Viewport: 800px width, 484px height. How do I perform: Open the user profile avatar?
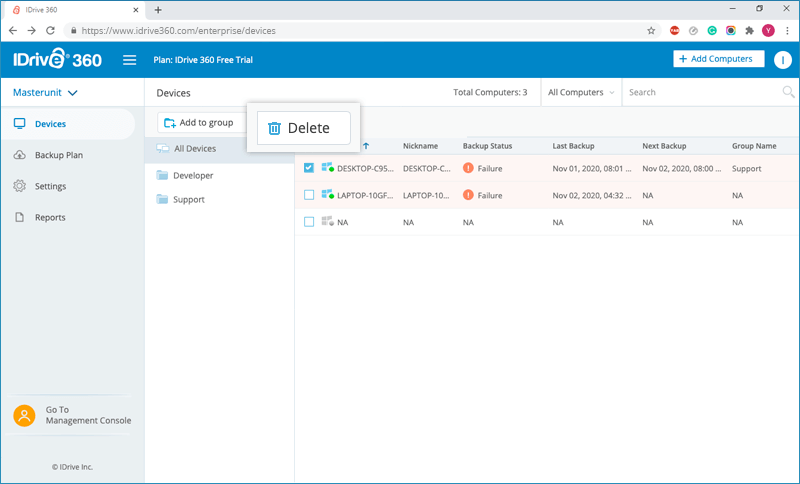tap(782, 60)
